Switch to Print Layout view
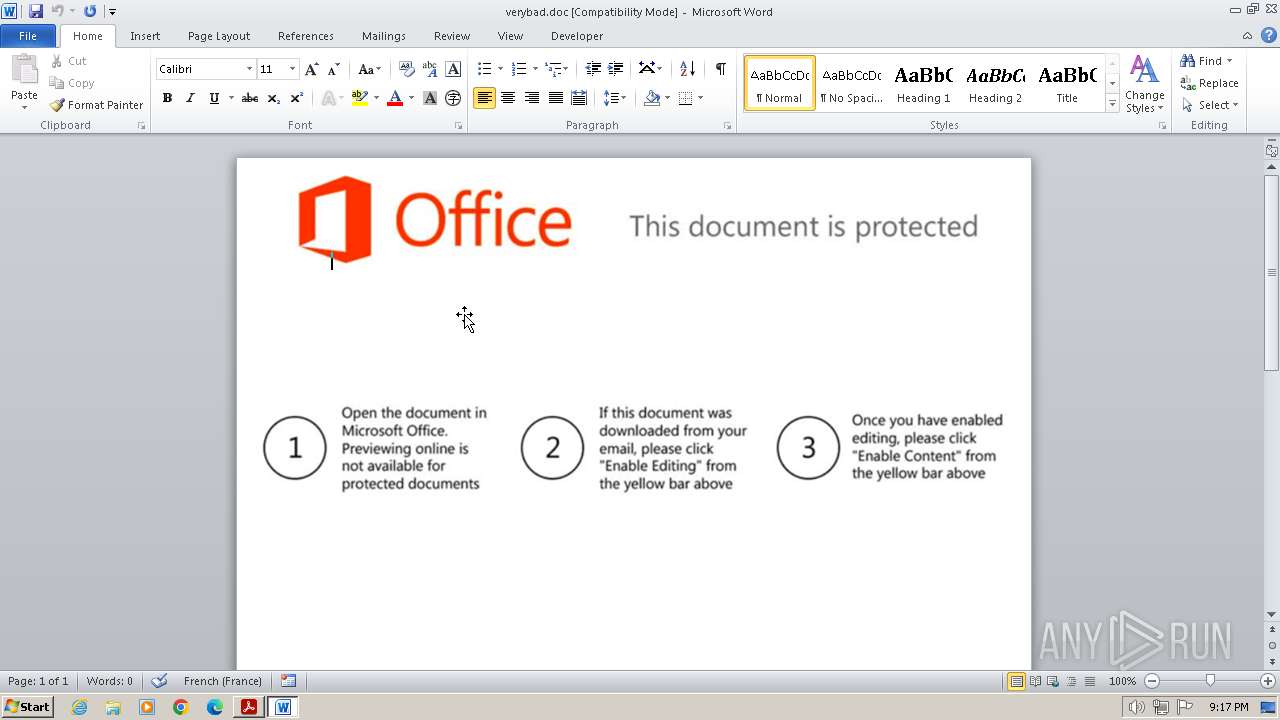Viewport: 1280px width, 720px height. tap(1016, 681)
